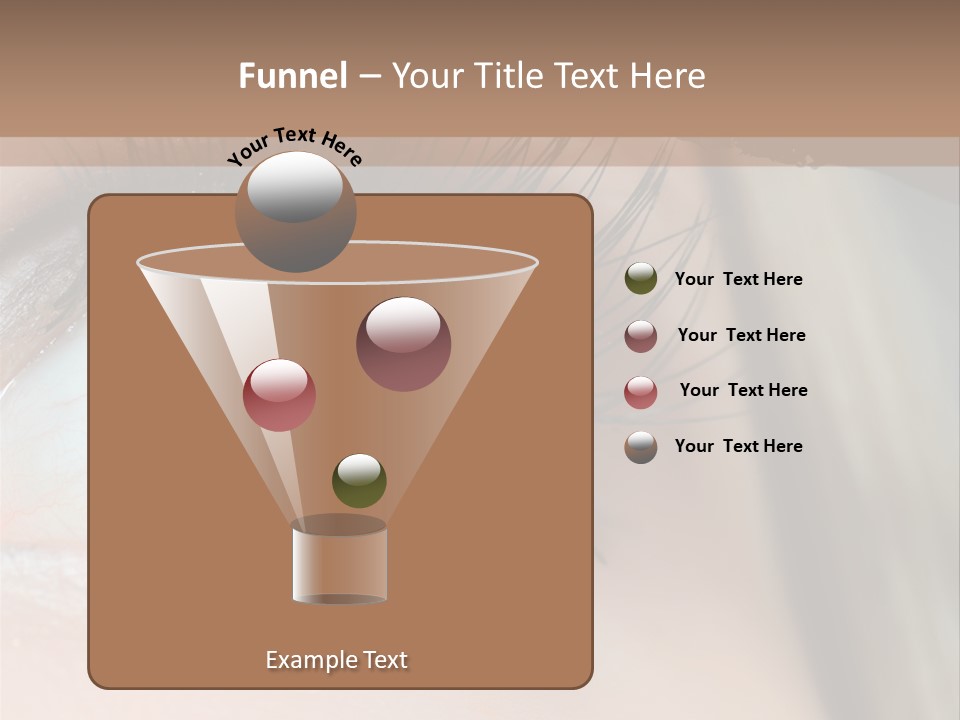Select the pink legend bullet on third list item
960x720 pixels.
pyautogui.click(x=641, y=391)
